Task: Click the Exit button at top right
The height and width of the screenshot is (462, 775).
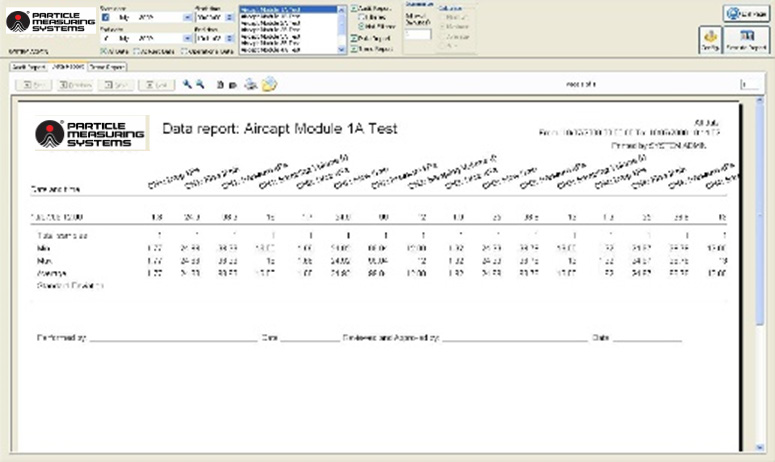Action: click(745, 12)
